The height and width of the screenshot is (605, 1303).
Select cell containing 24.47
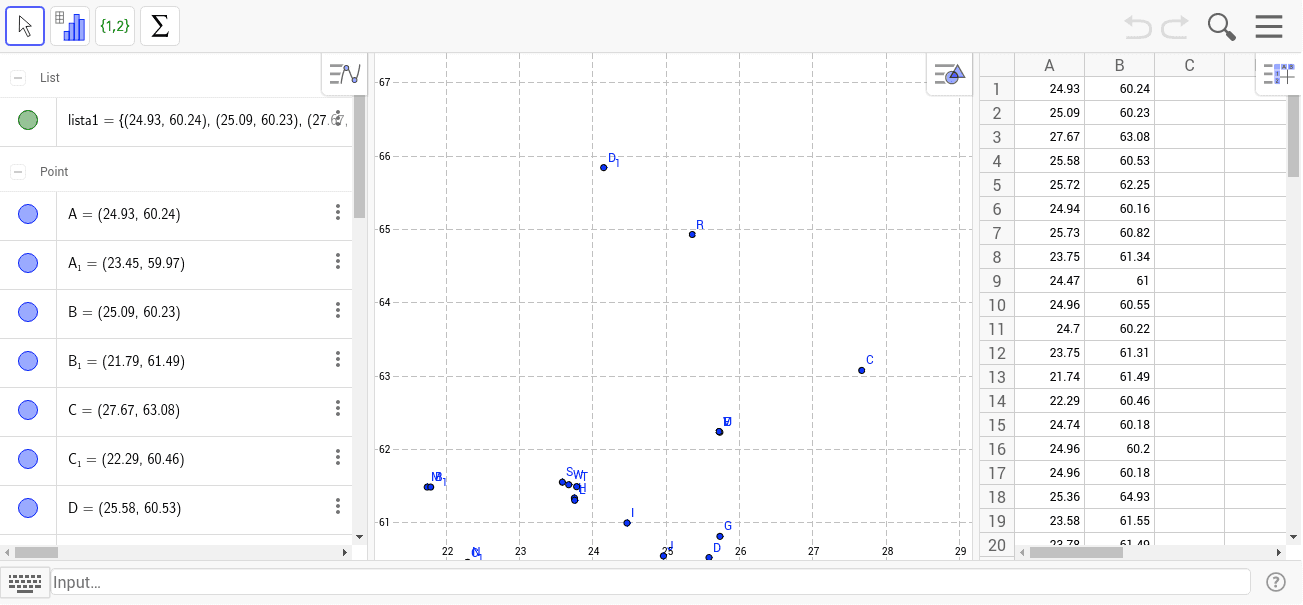tap(1049, 281)
